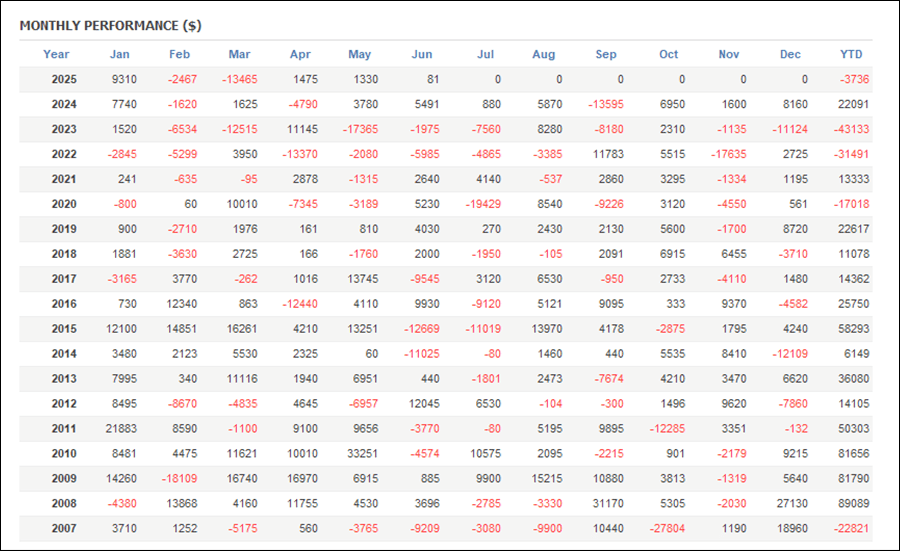Click 2015 Mar value 16261
The height and width of the screenshot is (551, 900).
pyautogui.click(x=242, y=329)
